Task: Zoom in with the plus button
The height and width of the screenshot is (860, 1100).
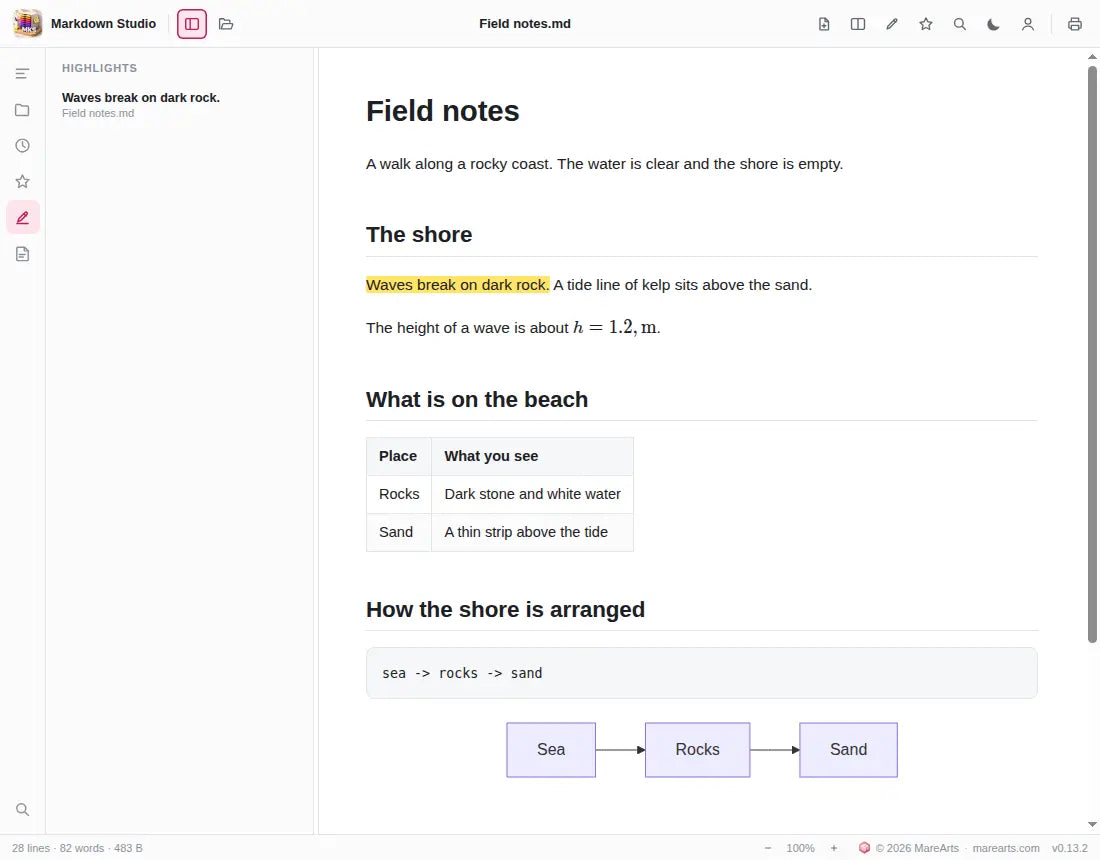Action: pyautogui.click(x=833, y=848)
